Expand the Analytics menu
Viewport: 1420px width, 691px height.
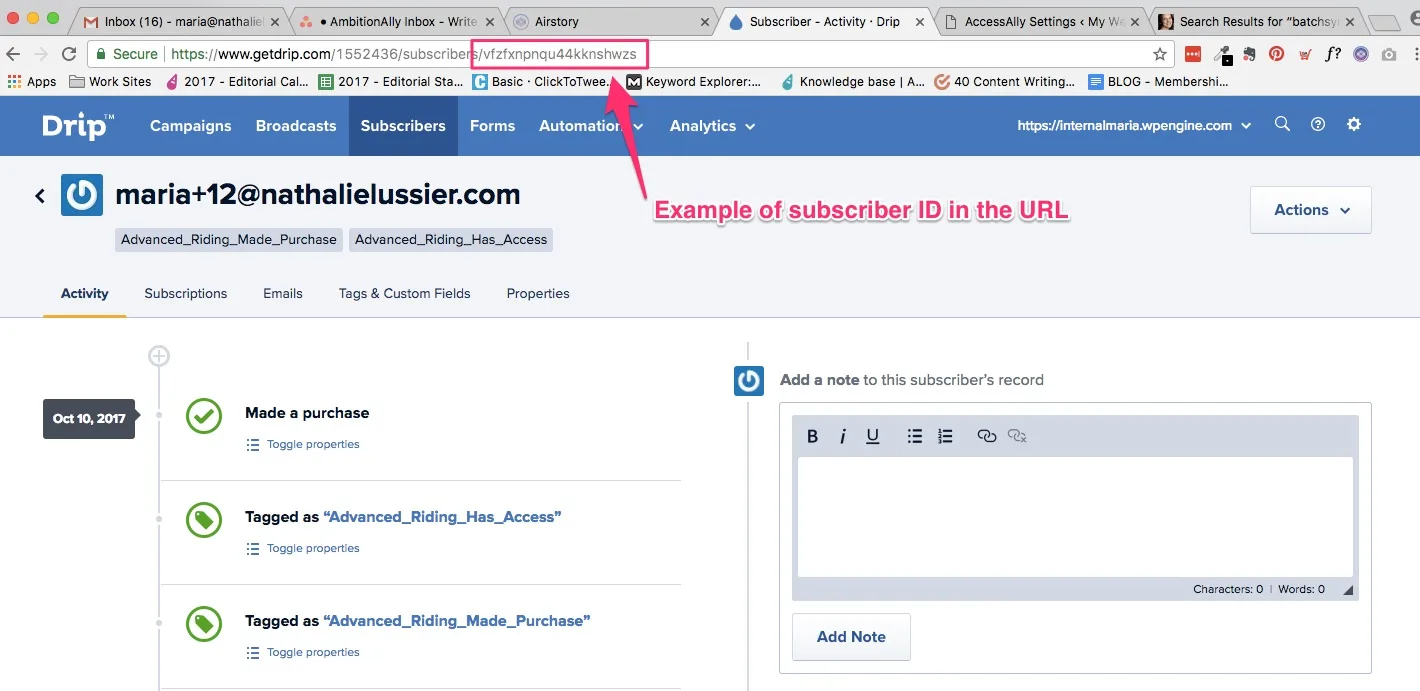tap(712, 126)
